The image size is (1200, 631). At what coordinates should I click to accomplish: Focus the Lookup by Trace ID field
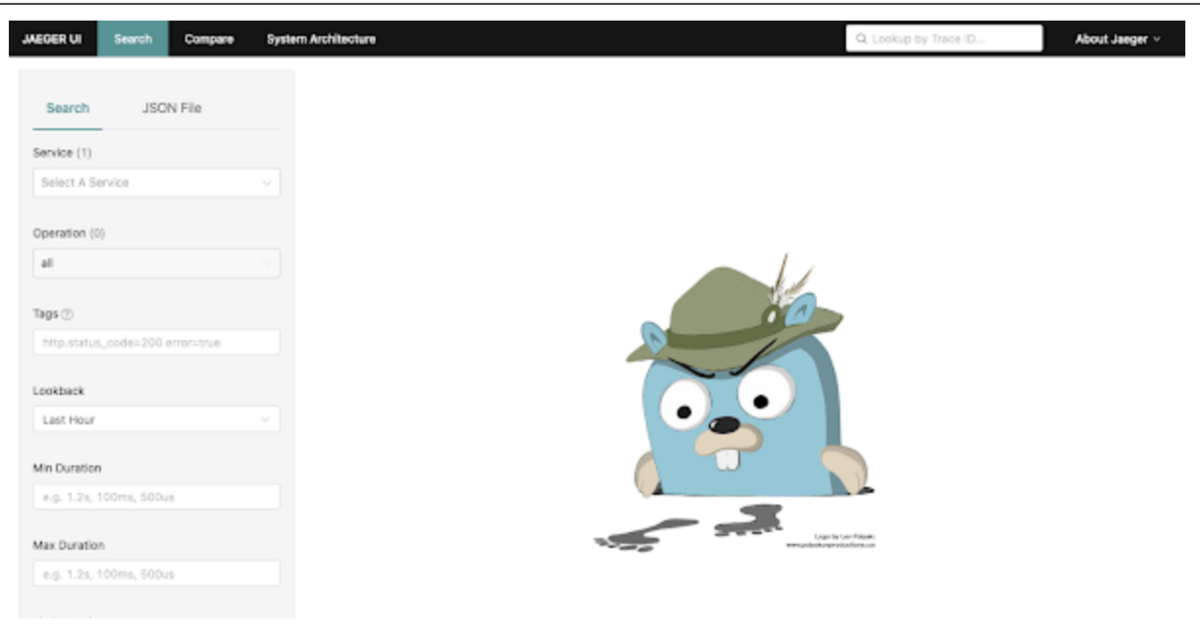[944, 39]
